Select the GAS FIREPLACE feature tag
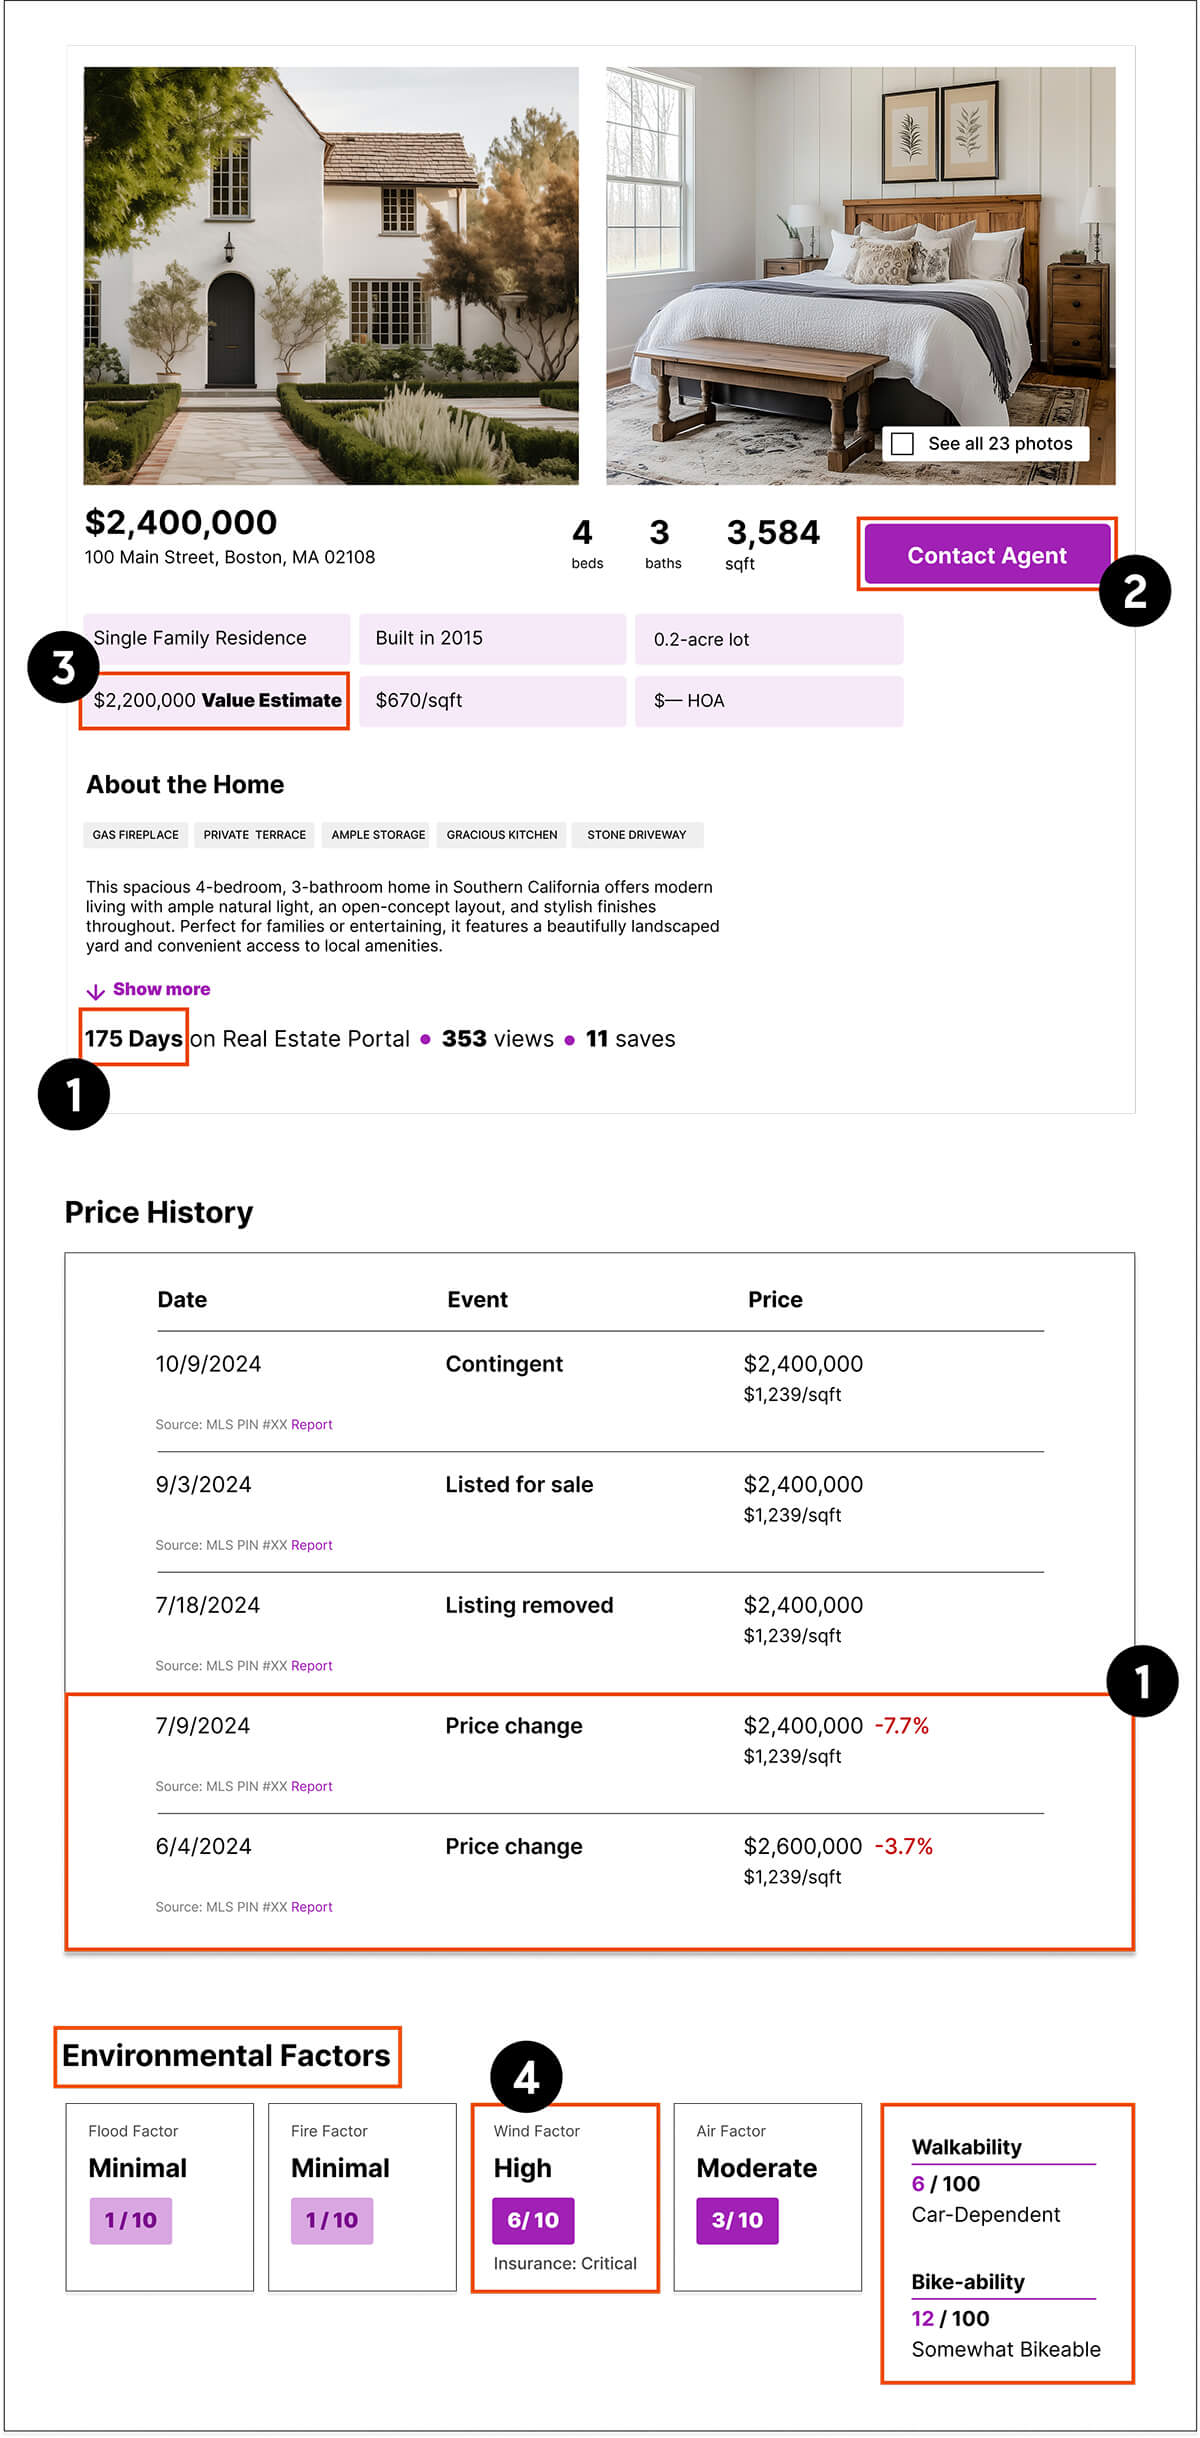The width and height of the screenshot is (1200, 2438). click(136, 835)
